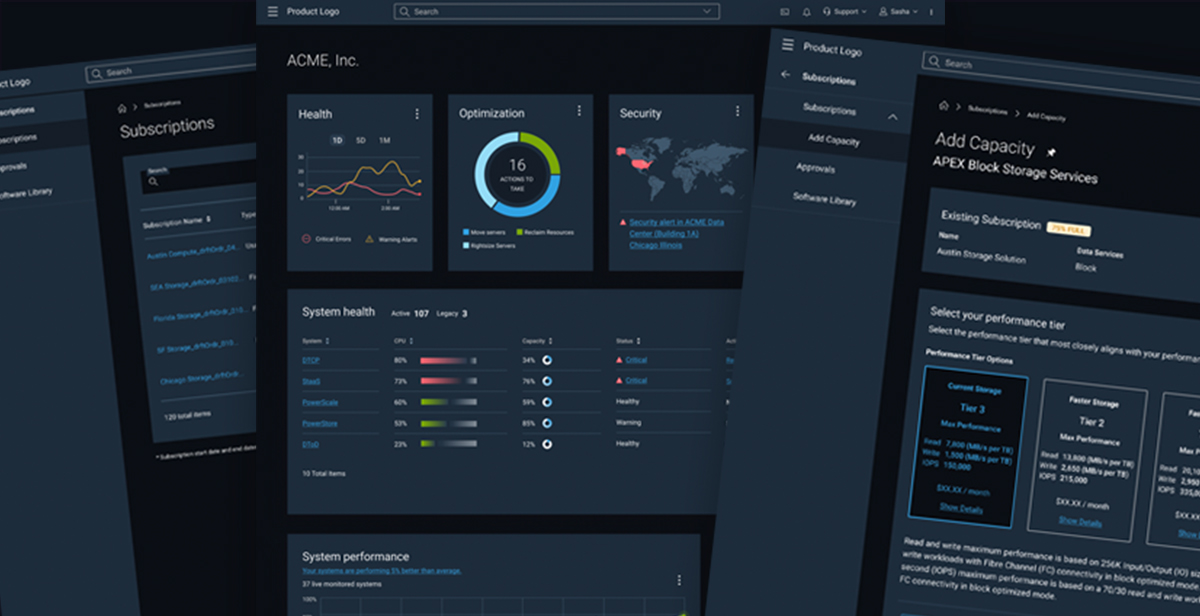Viewport: 1200px width, 616px height.
Task: Open the DTaD system link
Action: [x=310, y=444]
